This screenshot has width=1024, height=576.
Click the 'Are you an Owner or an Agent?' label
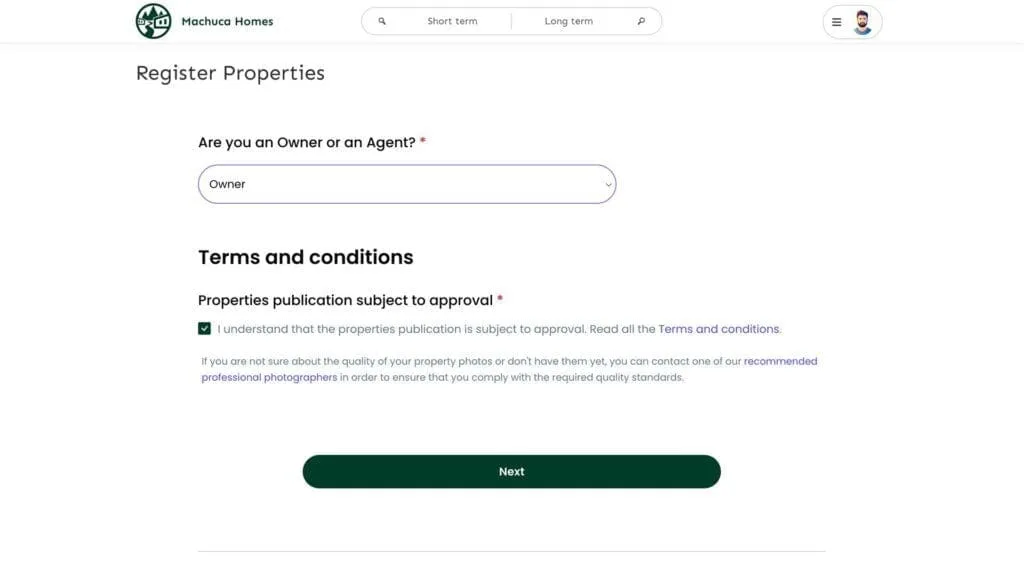click(307, 142)
